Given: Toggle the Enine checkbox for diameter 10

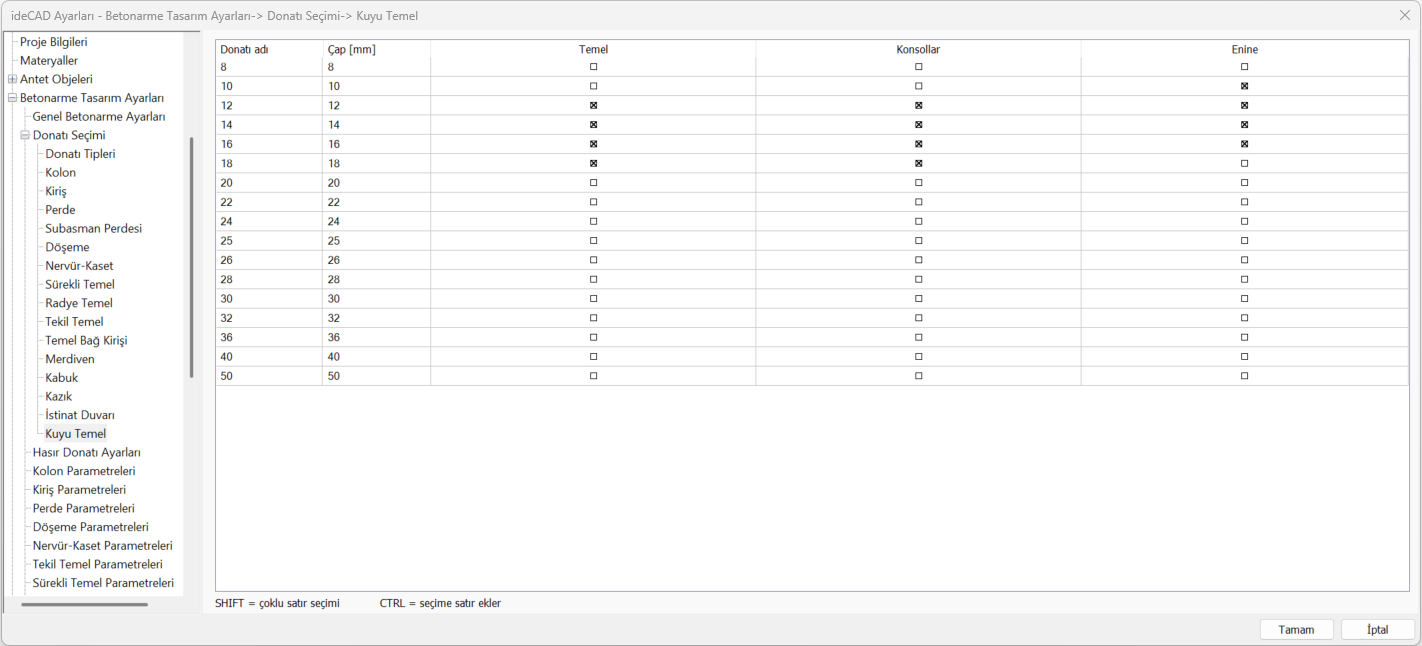Looking at the screenshot, I should pyautogui.click(x=1245, y=86).
